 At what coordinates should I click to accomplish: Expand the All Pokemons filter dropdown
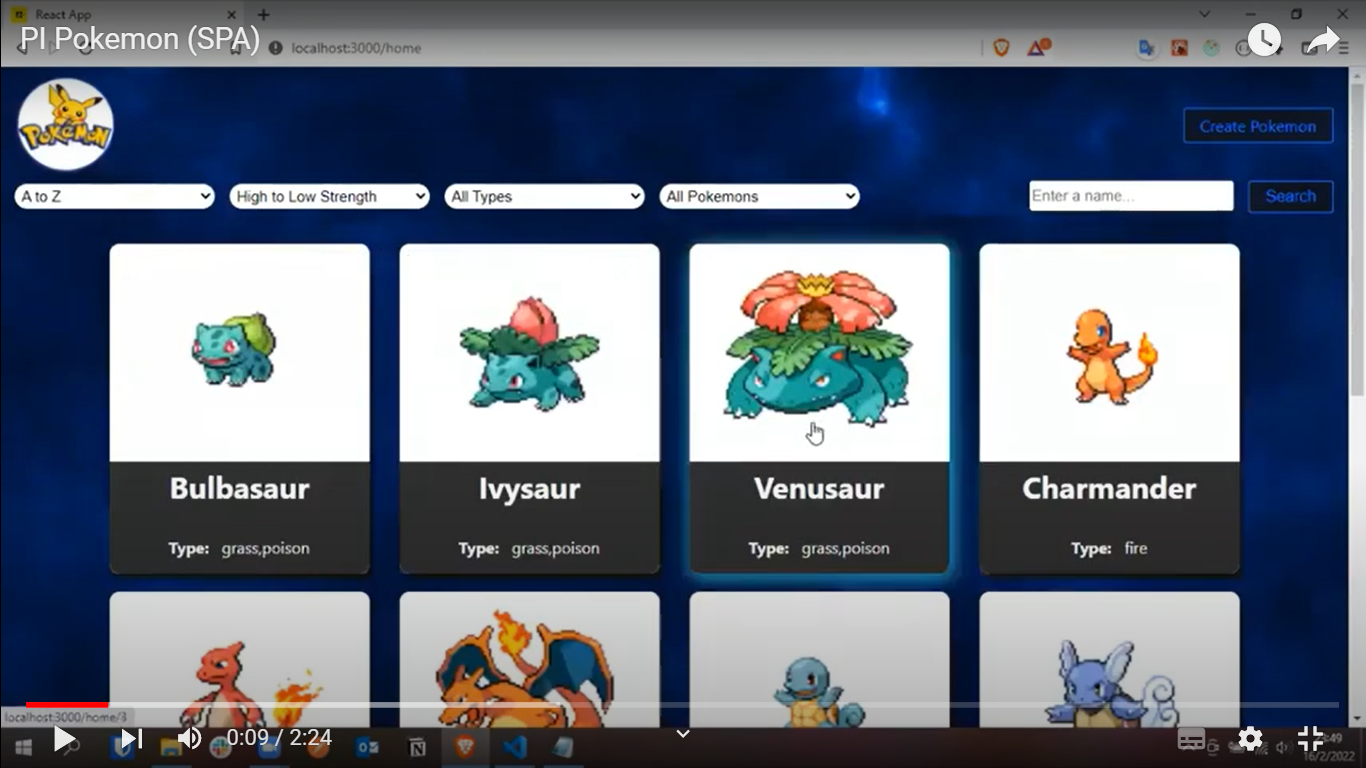pos(759,197)
